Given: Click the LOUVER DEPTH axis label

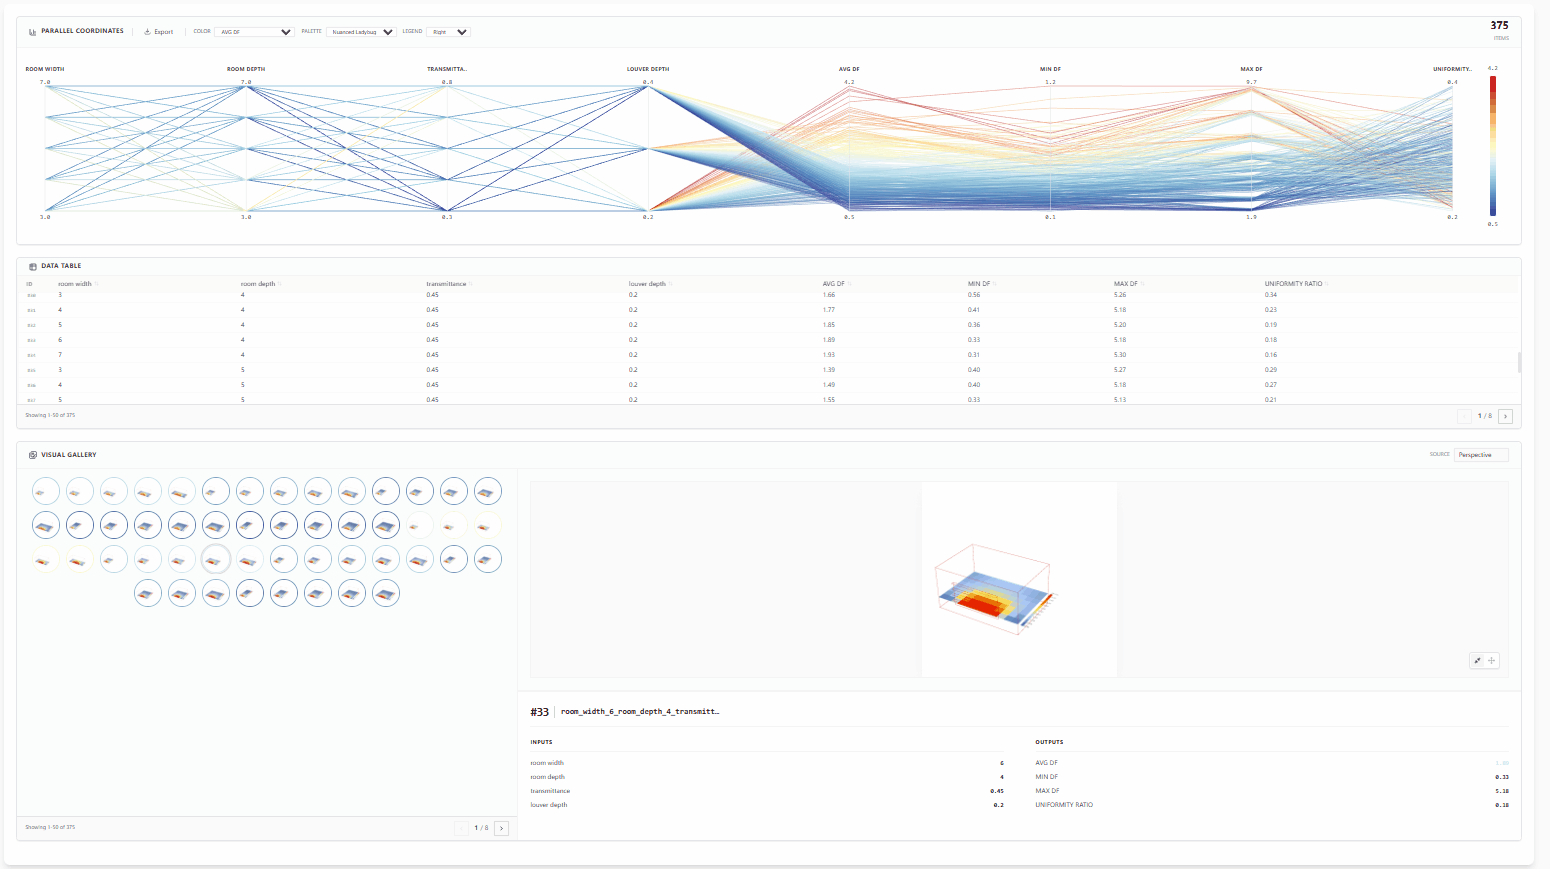Looking at the screenshot, I should click(x=648, y=70).
